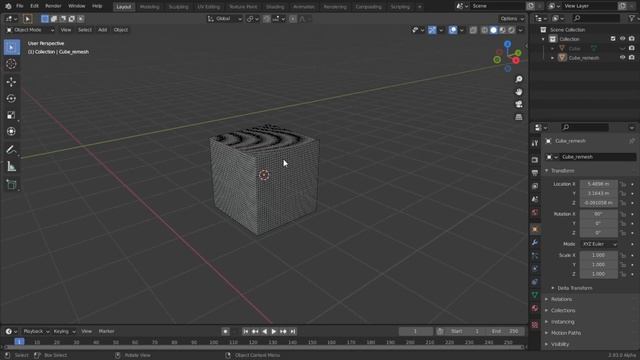640x360 pixels.
Task: Open the timeline Playback popover
Action: click(x=36, y=331)
